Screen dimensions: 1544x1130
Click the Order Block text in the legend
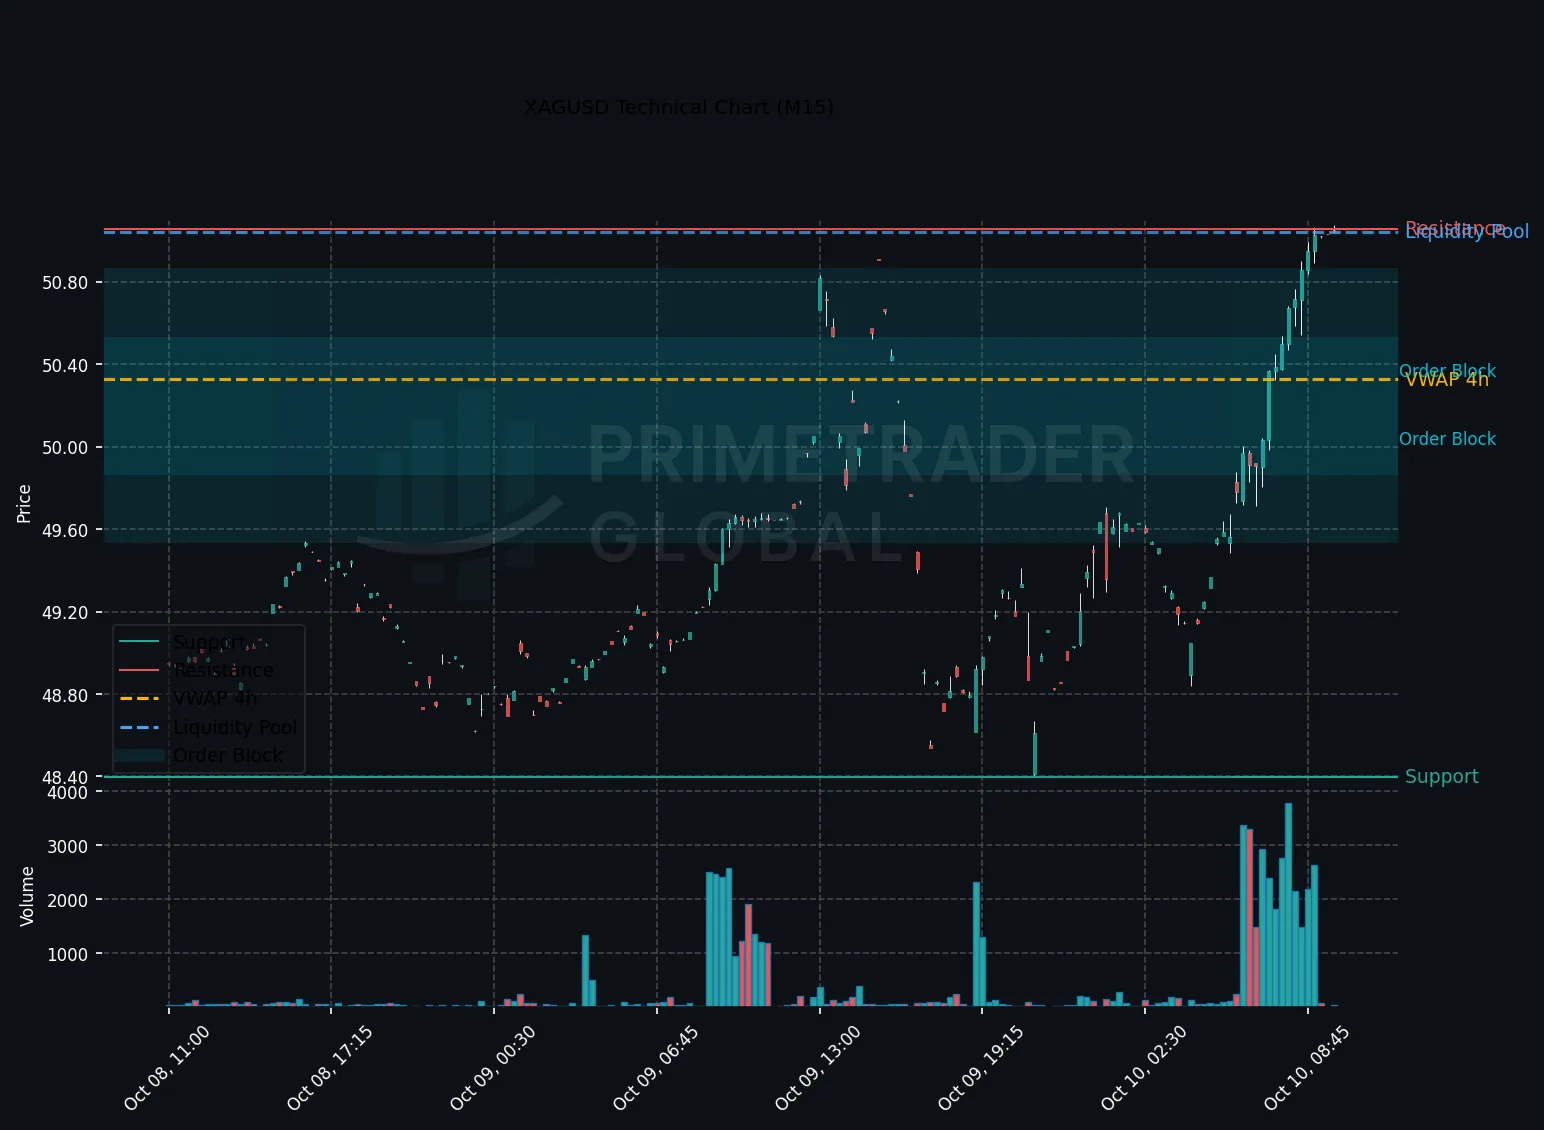click(x=228, y=755)
